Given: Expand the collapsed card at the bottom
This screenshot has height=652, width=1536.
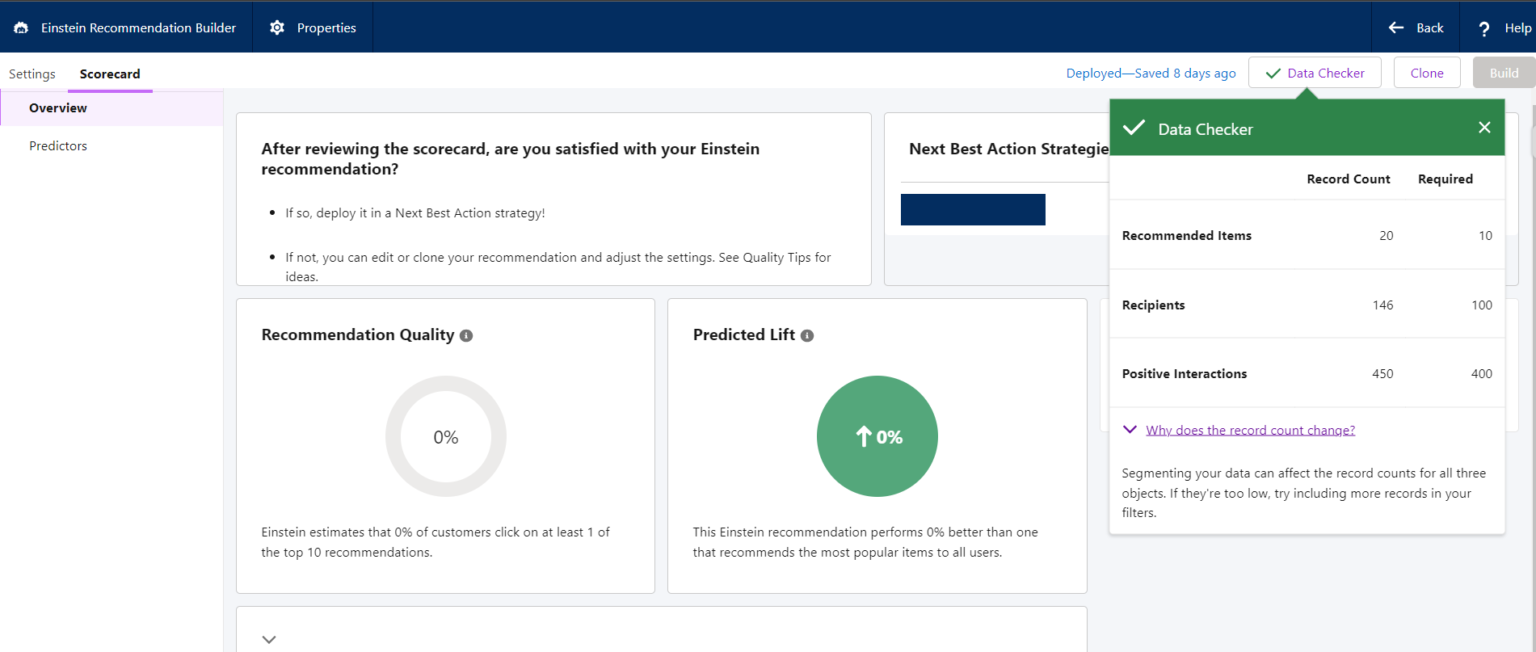Looking at the screenshot, I should [x=268, y=637].
